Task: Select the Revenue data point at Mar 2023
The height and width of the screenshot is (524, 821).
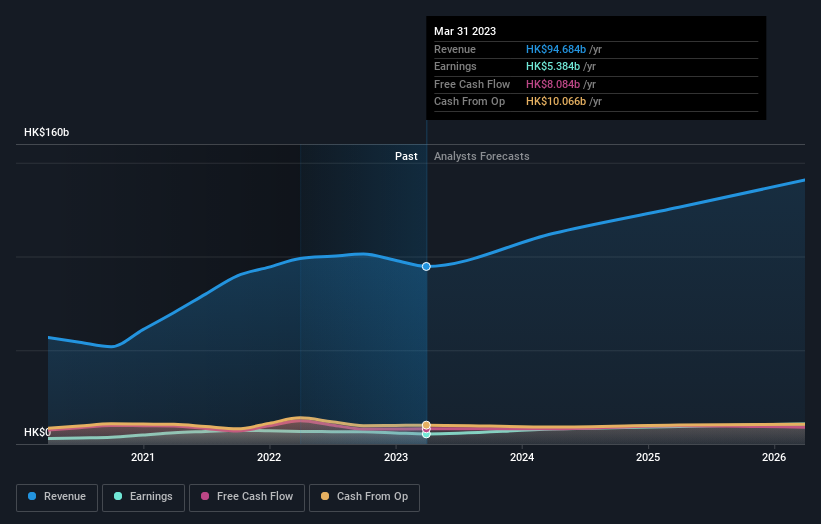Action: 426,266
